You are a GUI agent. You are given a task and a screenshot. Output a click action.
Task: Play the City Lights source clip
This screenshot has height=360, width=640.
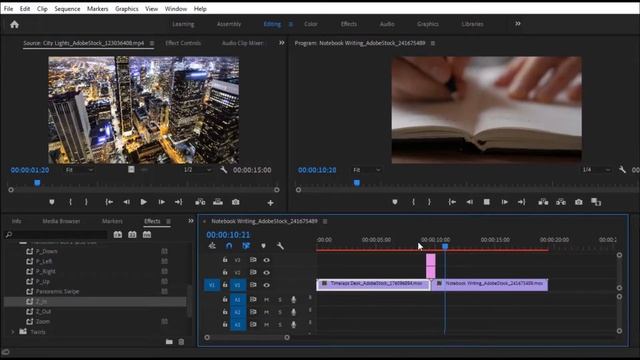[143, 202]
